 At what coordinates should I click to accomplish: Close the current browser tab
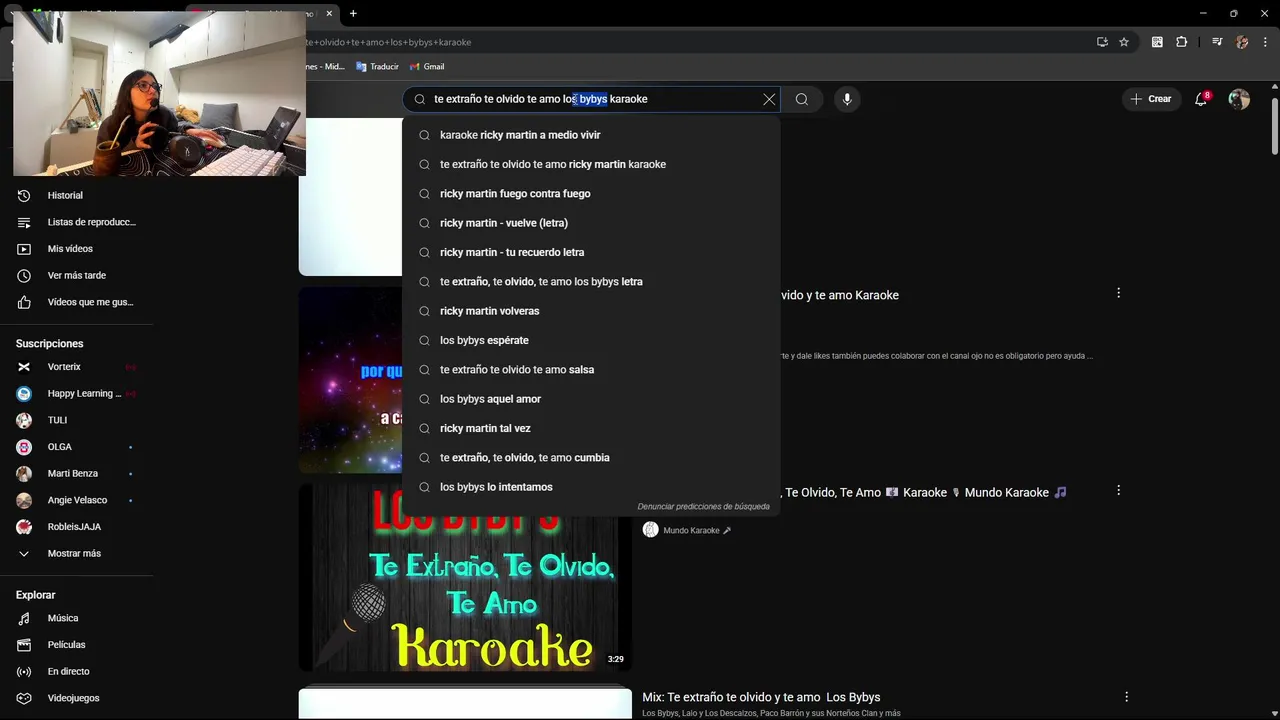pos(329,13)
